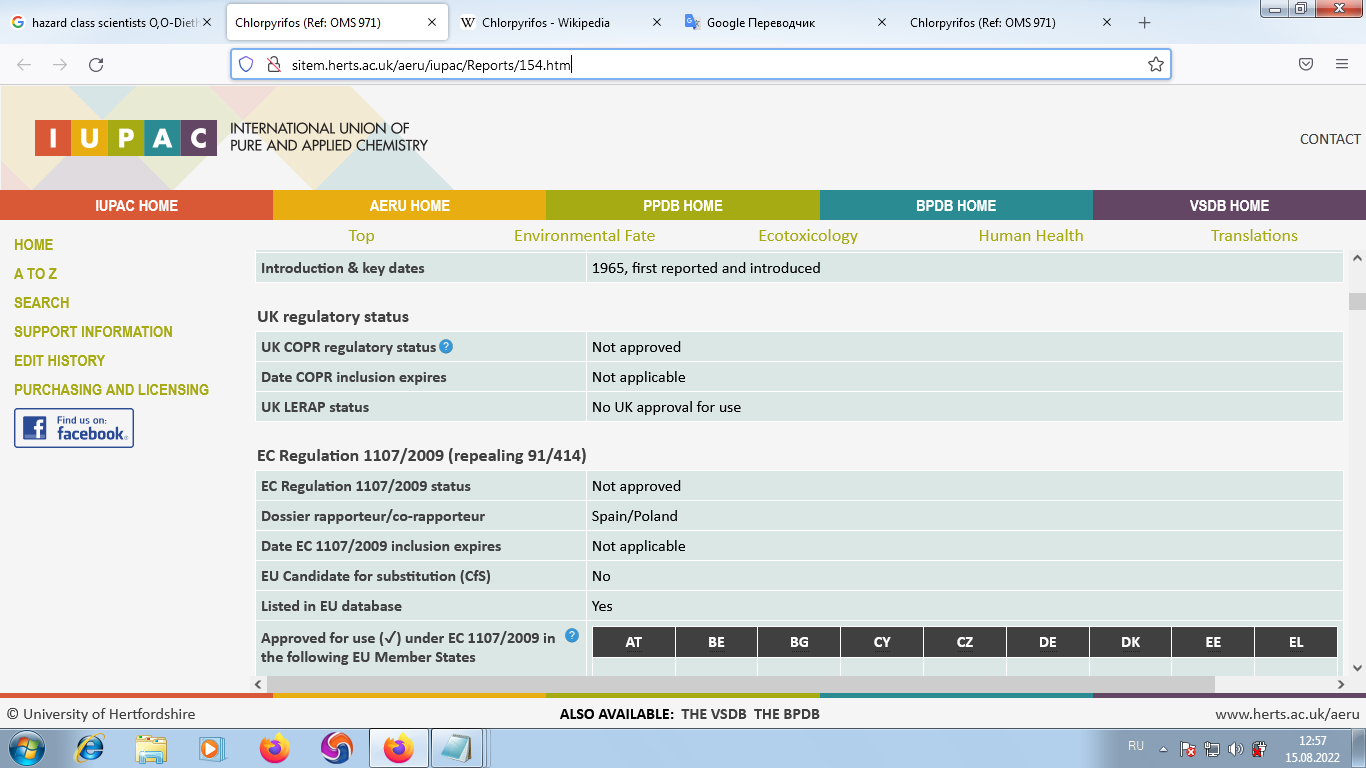
Task: Open Firefox hamburger application menu
Action: coord(1342,65)
